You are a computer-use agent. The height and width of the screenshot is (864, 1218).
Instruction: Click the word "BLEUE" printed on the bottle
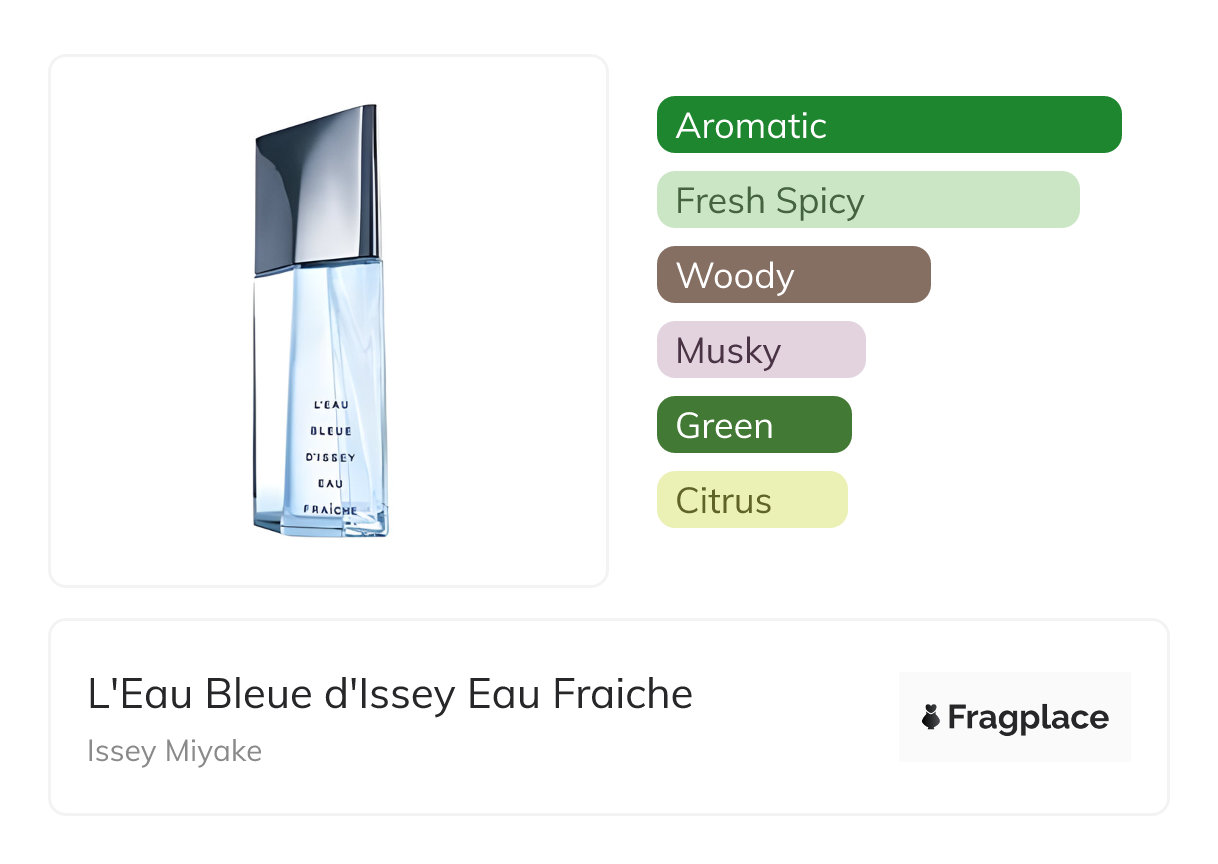tap(329, 431)
